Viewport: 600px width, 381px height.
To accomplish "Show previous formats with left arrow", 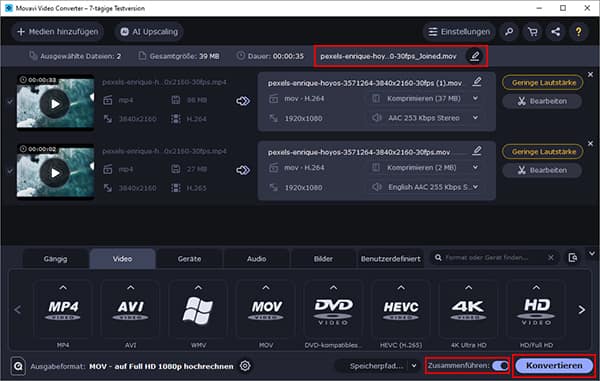I will pos(18,310).
